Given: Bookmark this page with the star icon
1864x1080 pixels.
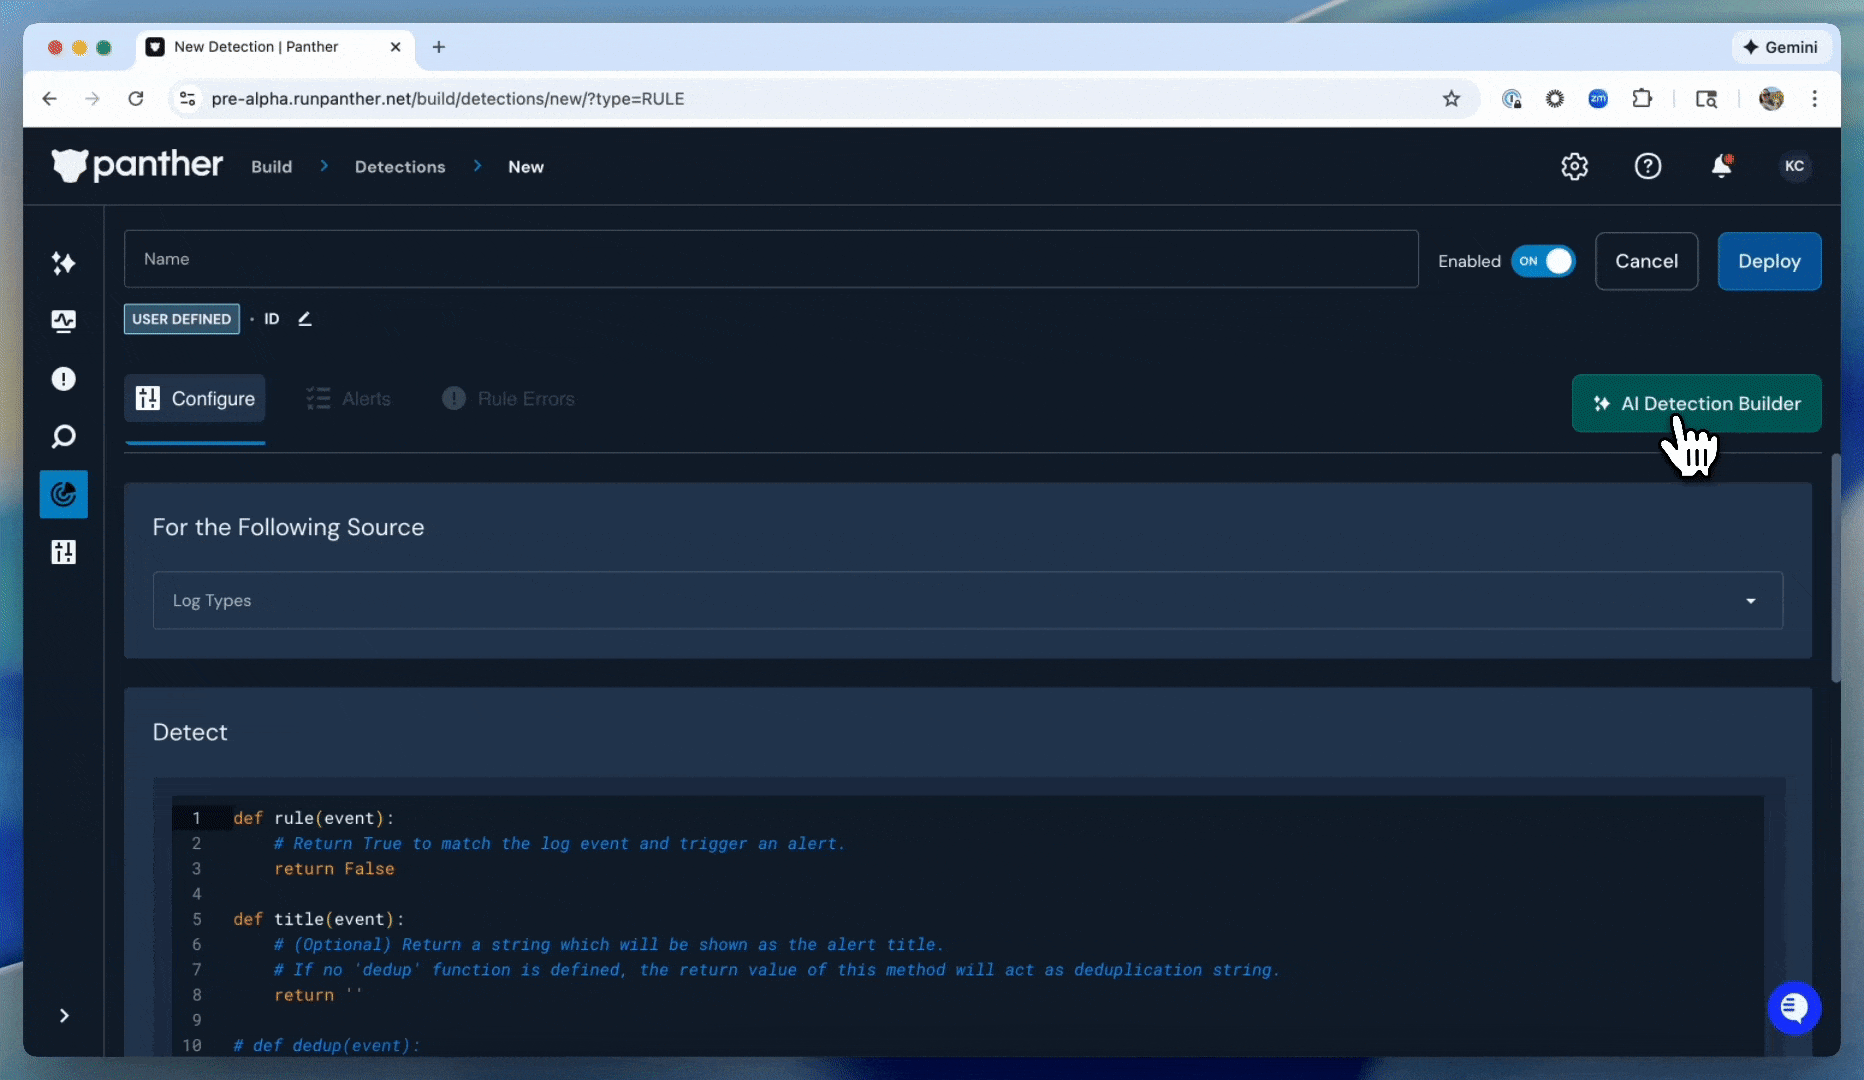Looking at the screenshot, I should [1451, 98].
